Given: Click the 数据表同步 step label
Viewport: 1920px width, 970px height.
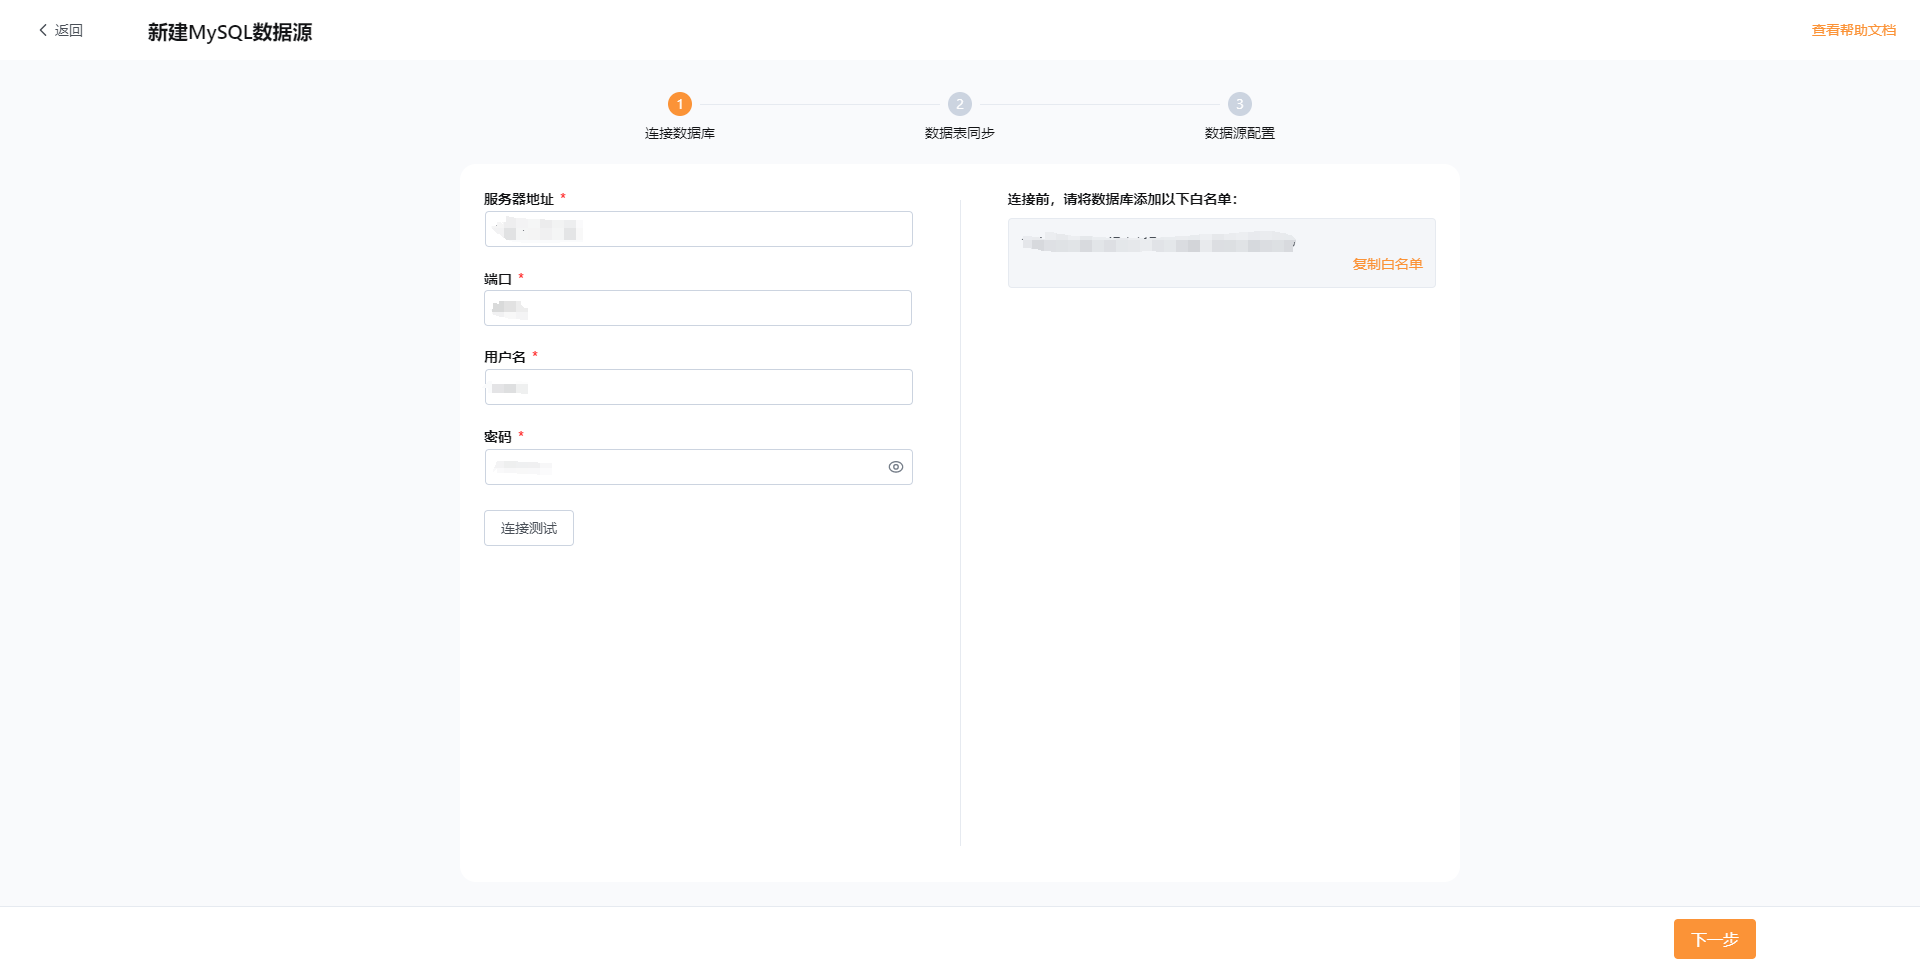Looking at the screenshot, I should 960,133.
